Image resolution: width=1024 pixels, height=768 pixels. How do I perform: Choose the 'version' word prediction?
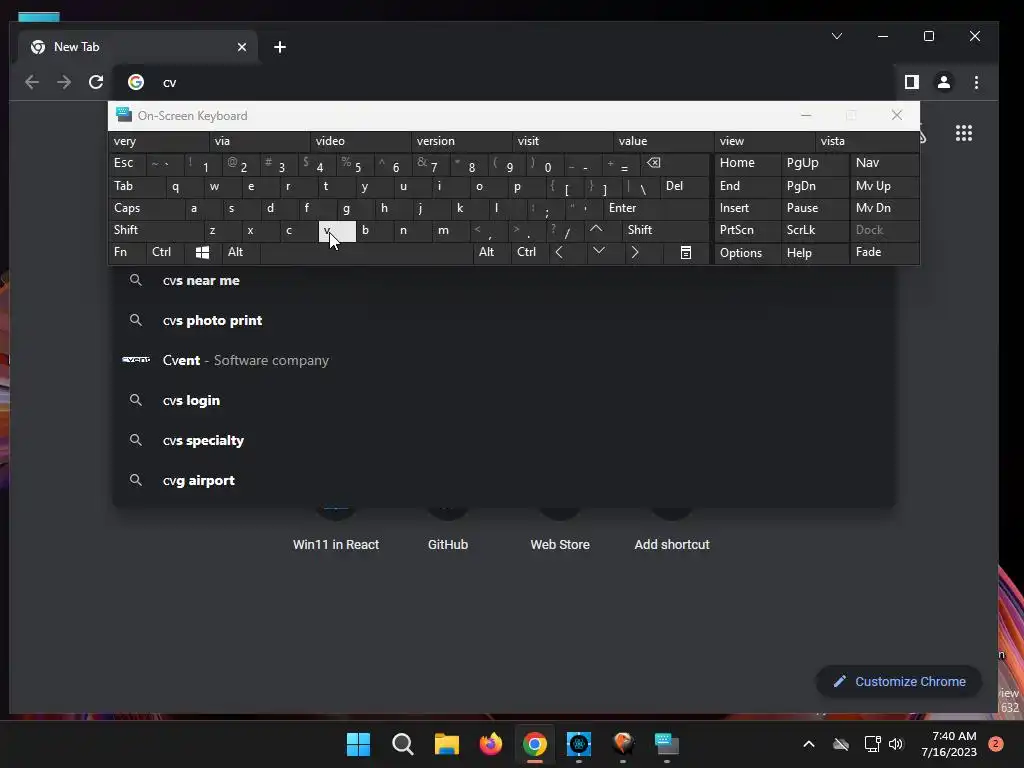pyautogui.click(x=462, y=141)
